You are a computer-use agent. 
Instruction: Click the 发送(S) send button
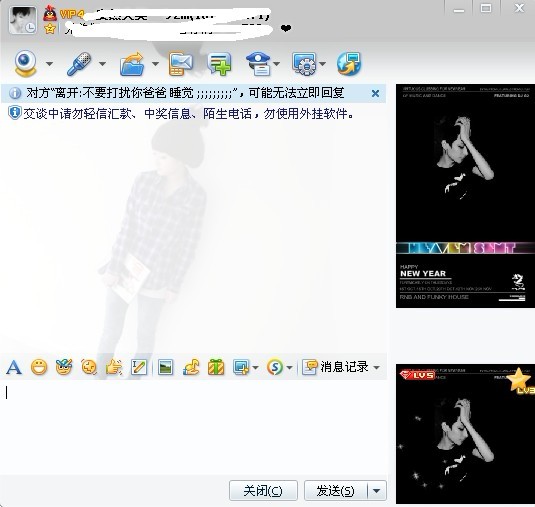(x=335, y=491)
